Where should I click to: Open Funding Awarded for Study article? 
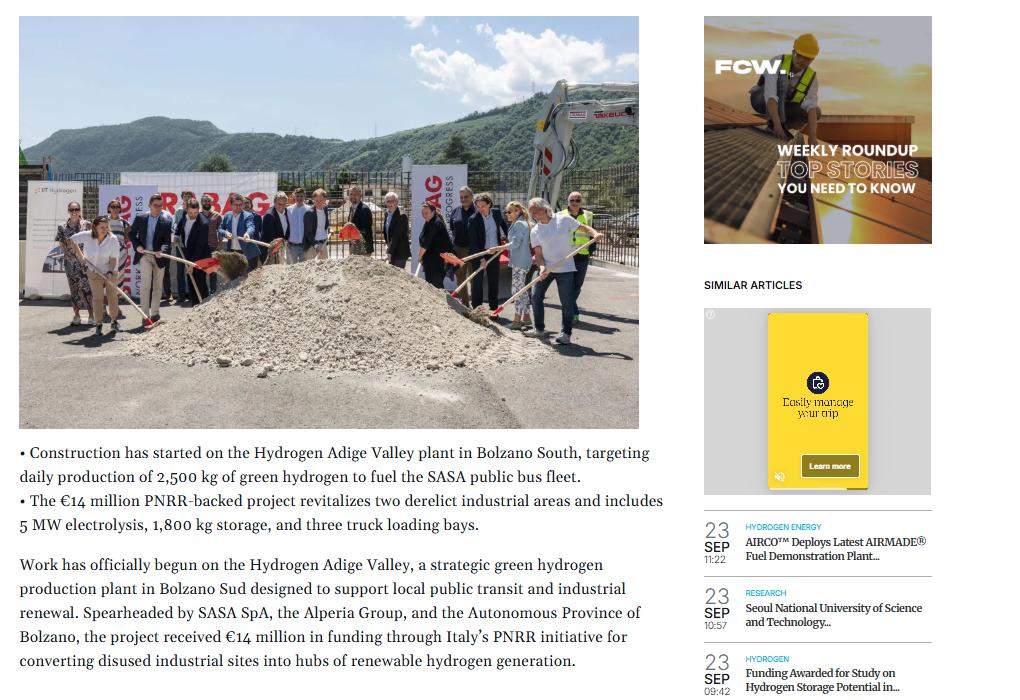(x=822, y=680)
